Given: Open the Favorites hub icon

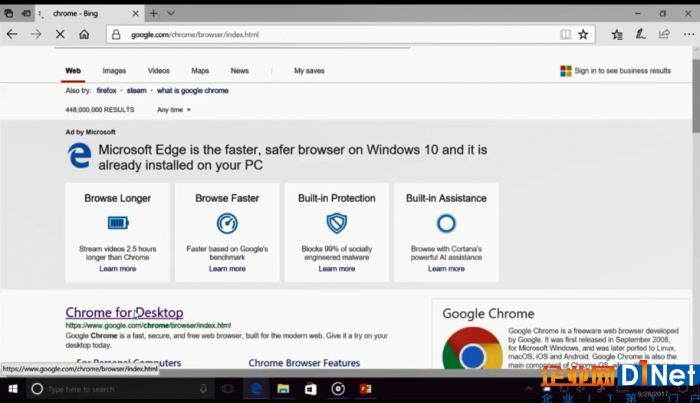Looking at the screenshot, I should pos(617,34).
